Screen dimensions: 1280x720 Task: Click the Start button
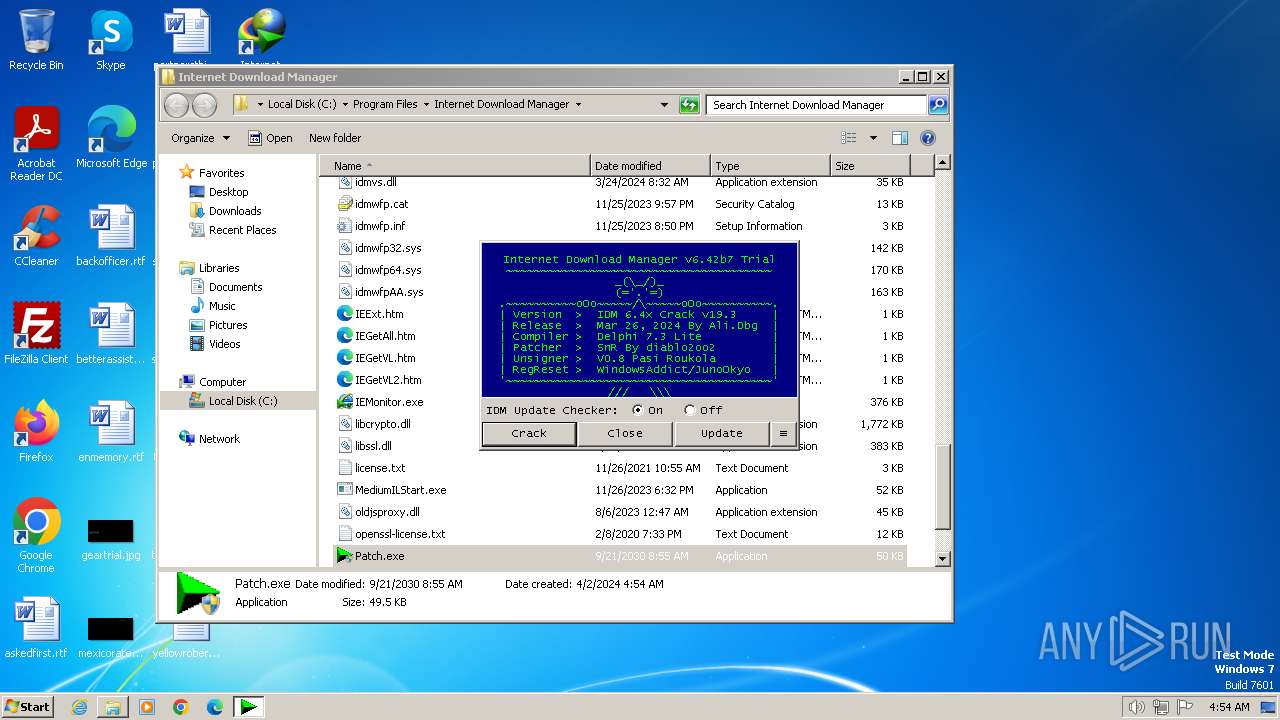[x=28, y=706]
